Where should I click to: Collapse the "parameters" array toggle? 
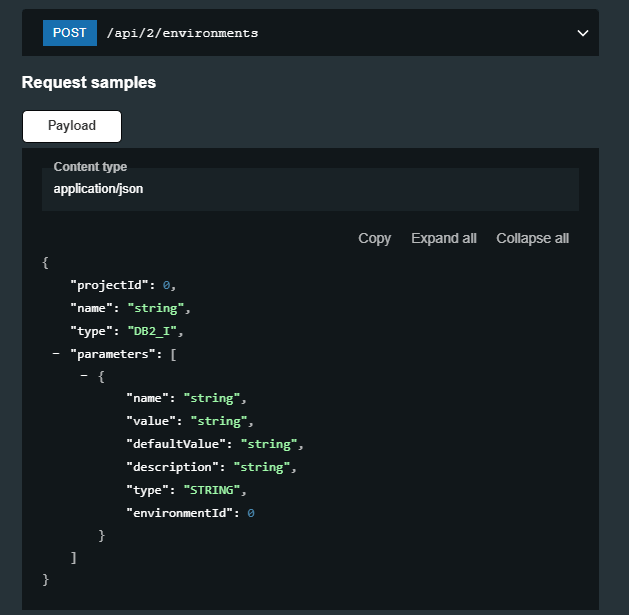tap(57, 354)
